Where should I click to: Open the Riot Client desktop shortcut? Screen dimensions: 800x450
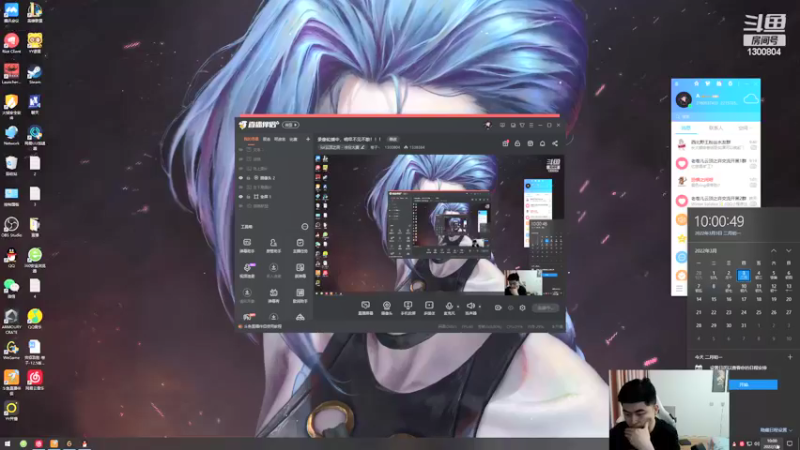tap(11, 43)
